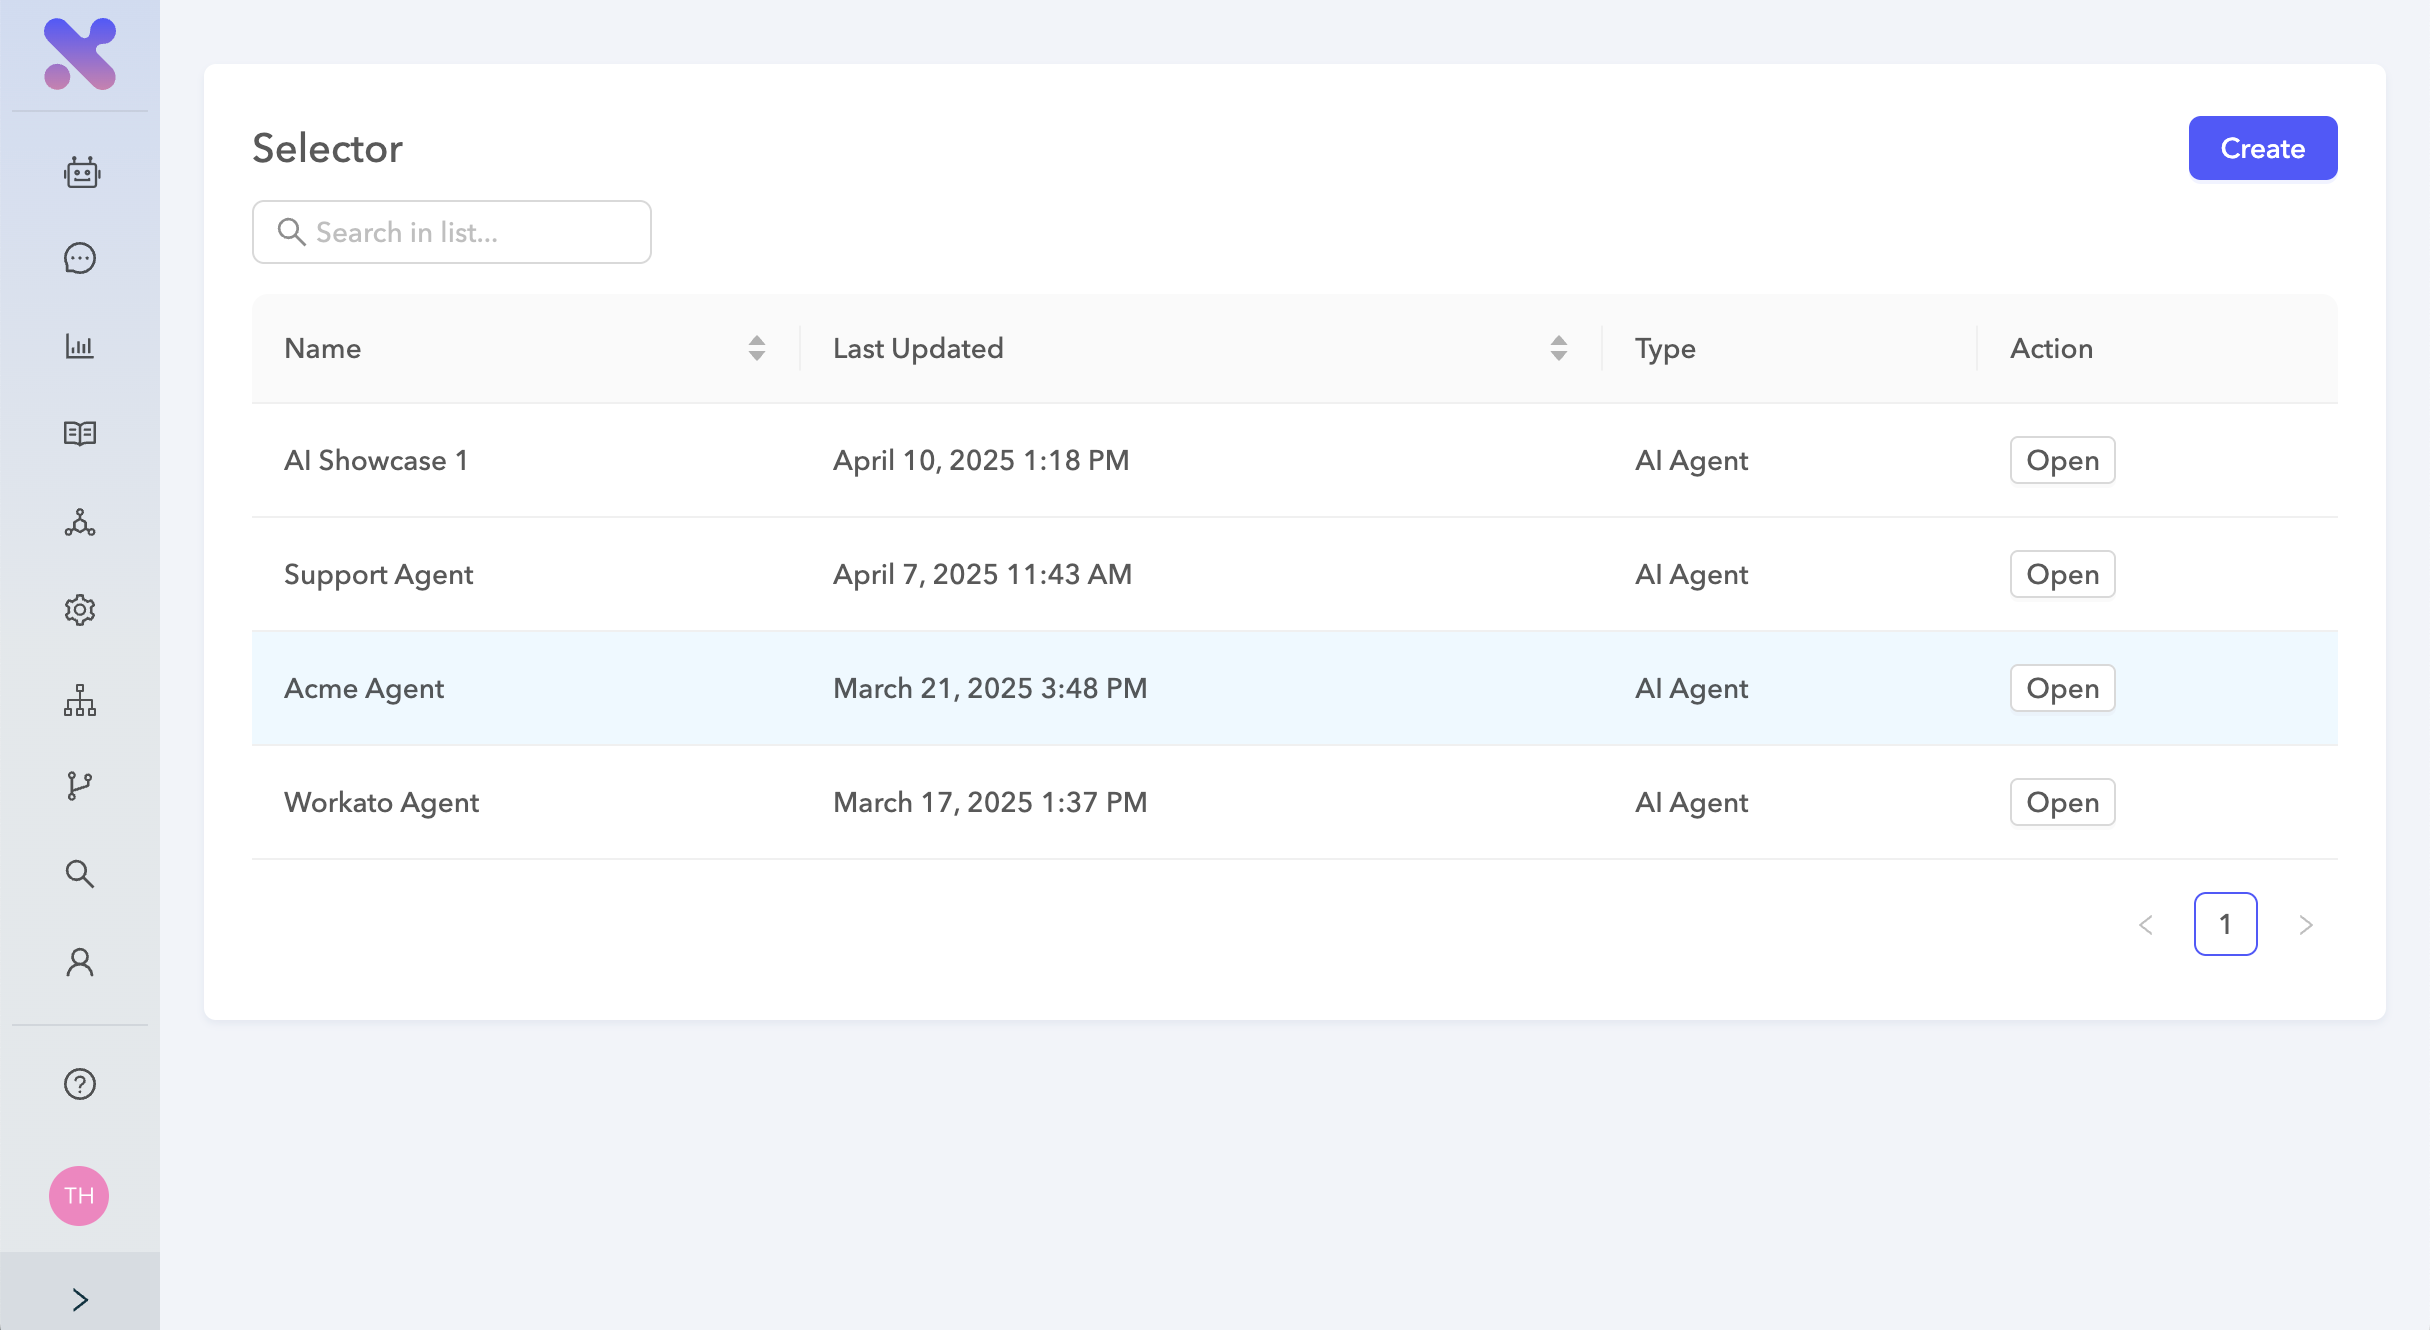Sort the table by Last Updated
Screen dimensions: 2430x1330
pos(1557,348)
